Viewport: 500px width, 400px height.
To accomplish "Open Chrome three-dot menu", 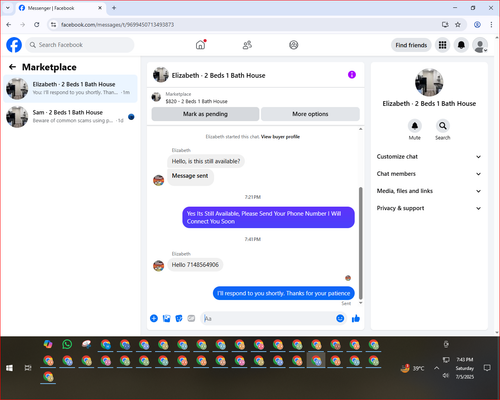I will click(x=491, y=25).
